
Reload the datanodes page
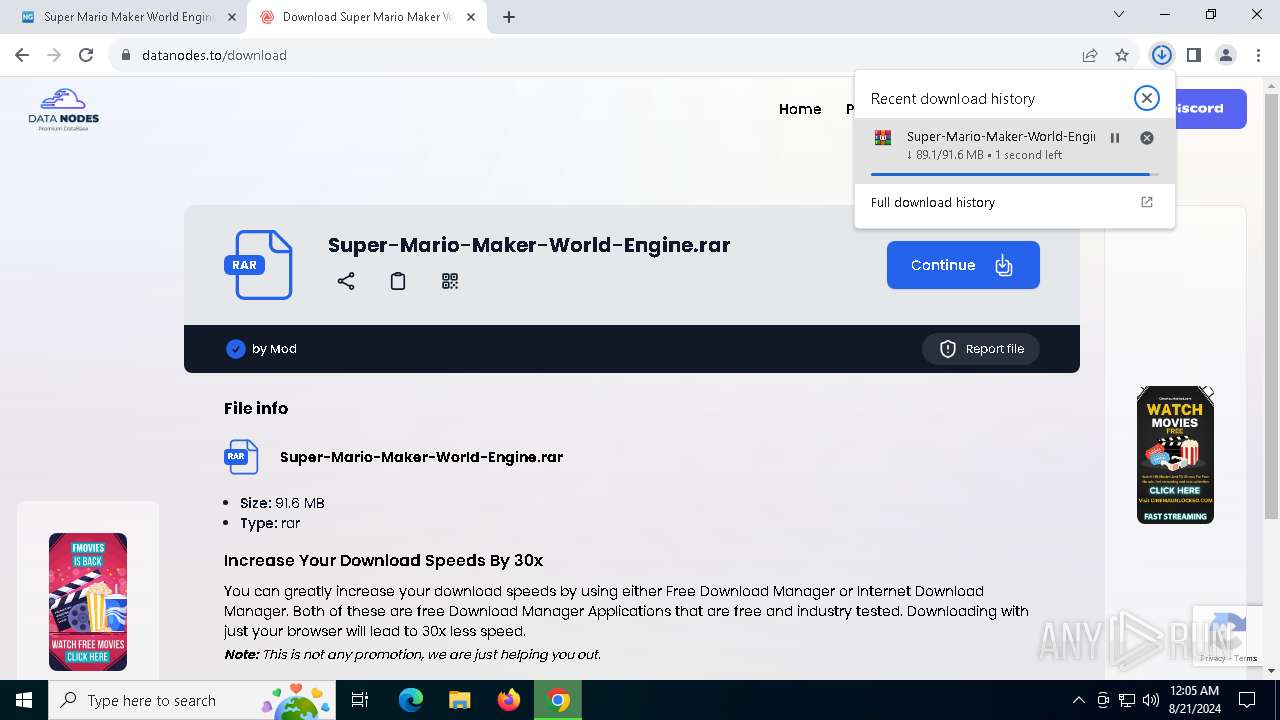[86, 55]
